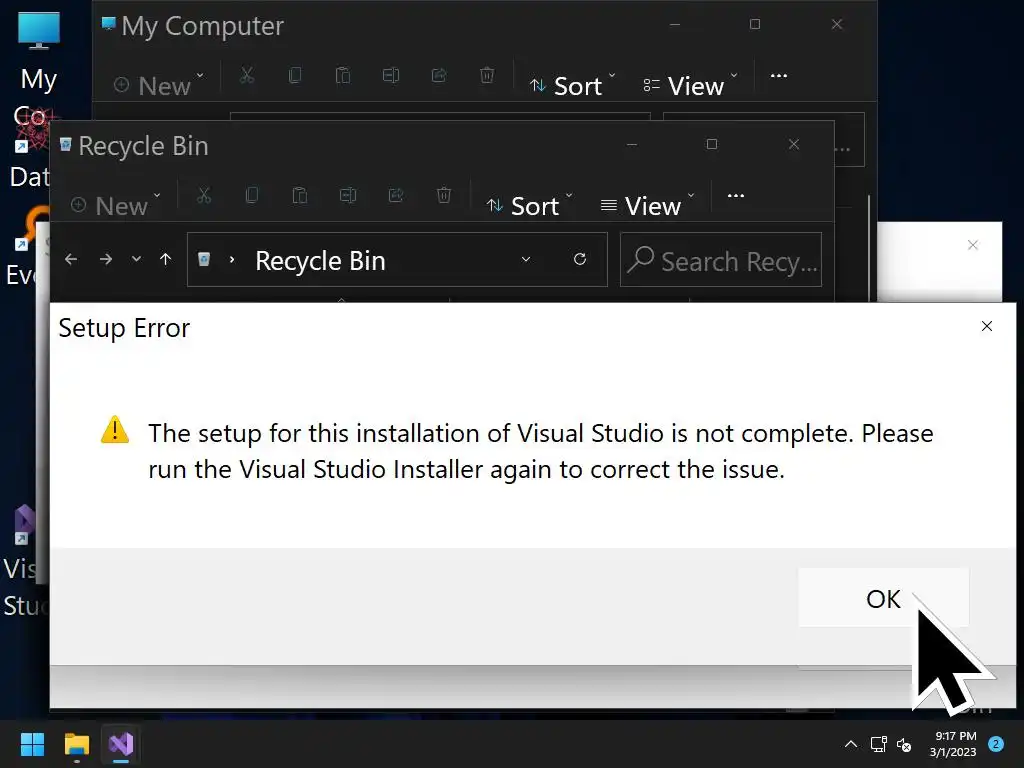The height and width of the screenshot is (768, 1024).
Task: Switch to Visual Studio in the taskbar
Action: tap(121, 744)
